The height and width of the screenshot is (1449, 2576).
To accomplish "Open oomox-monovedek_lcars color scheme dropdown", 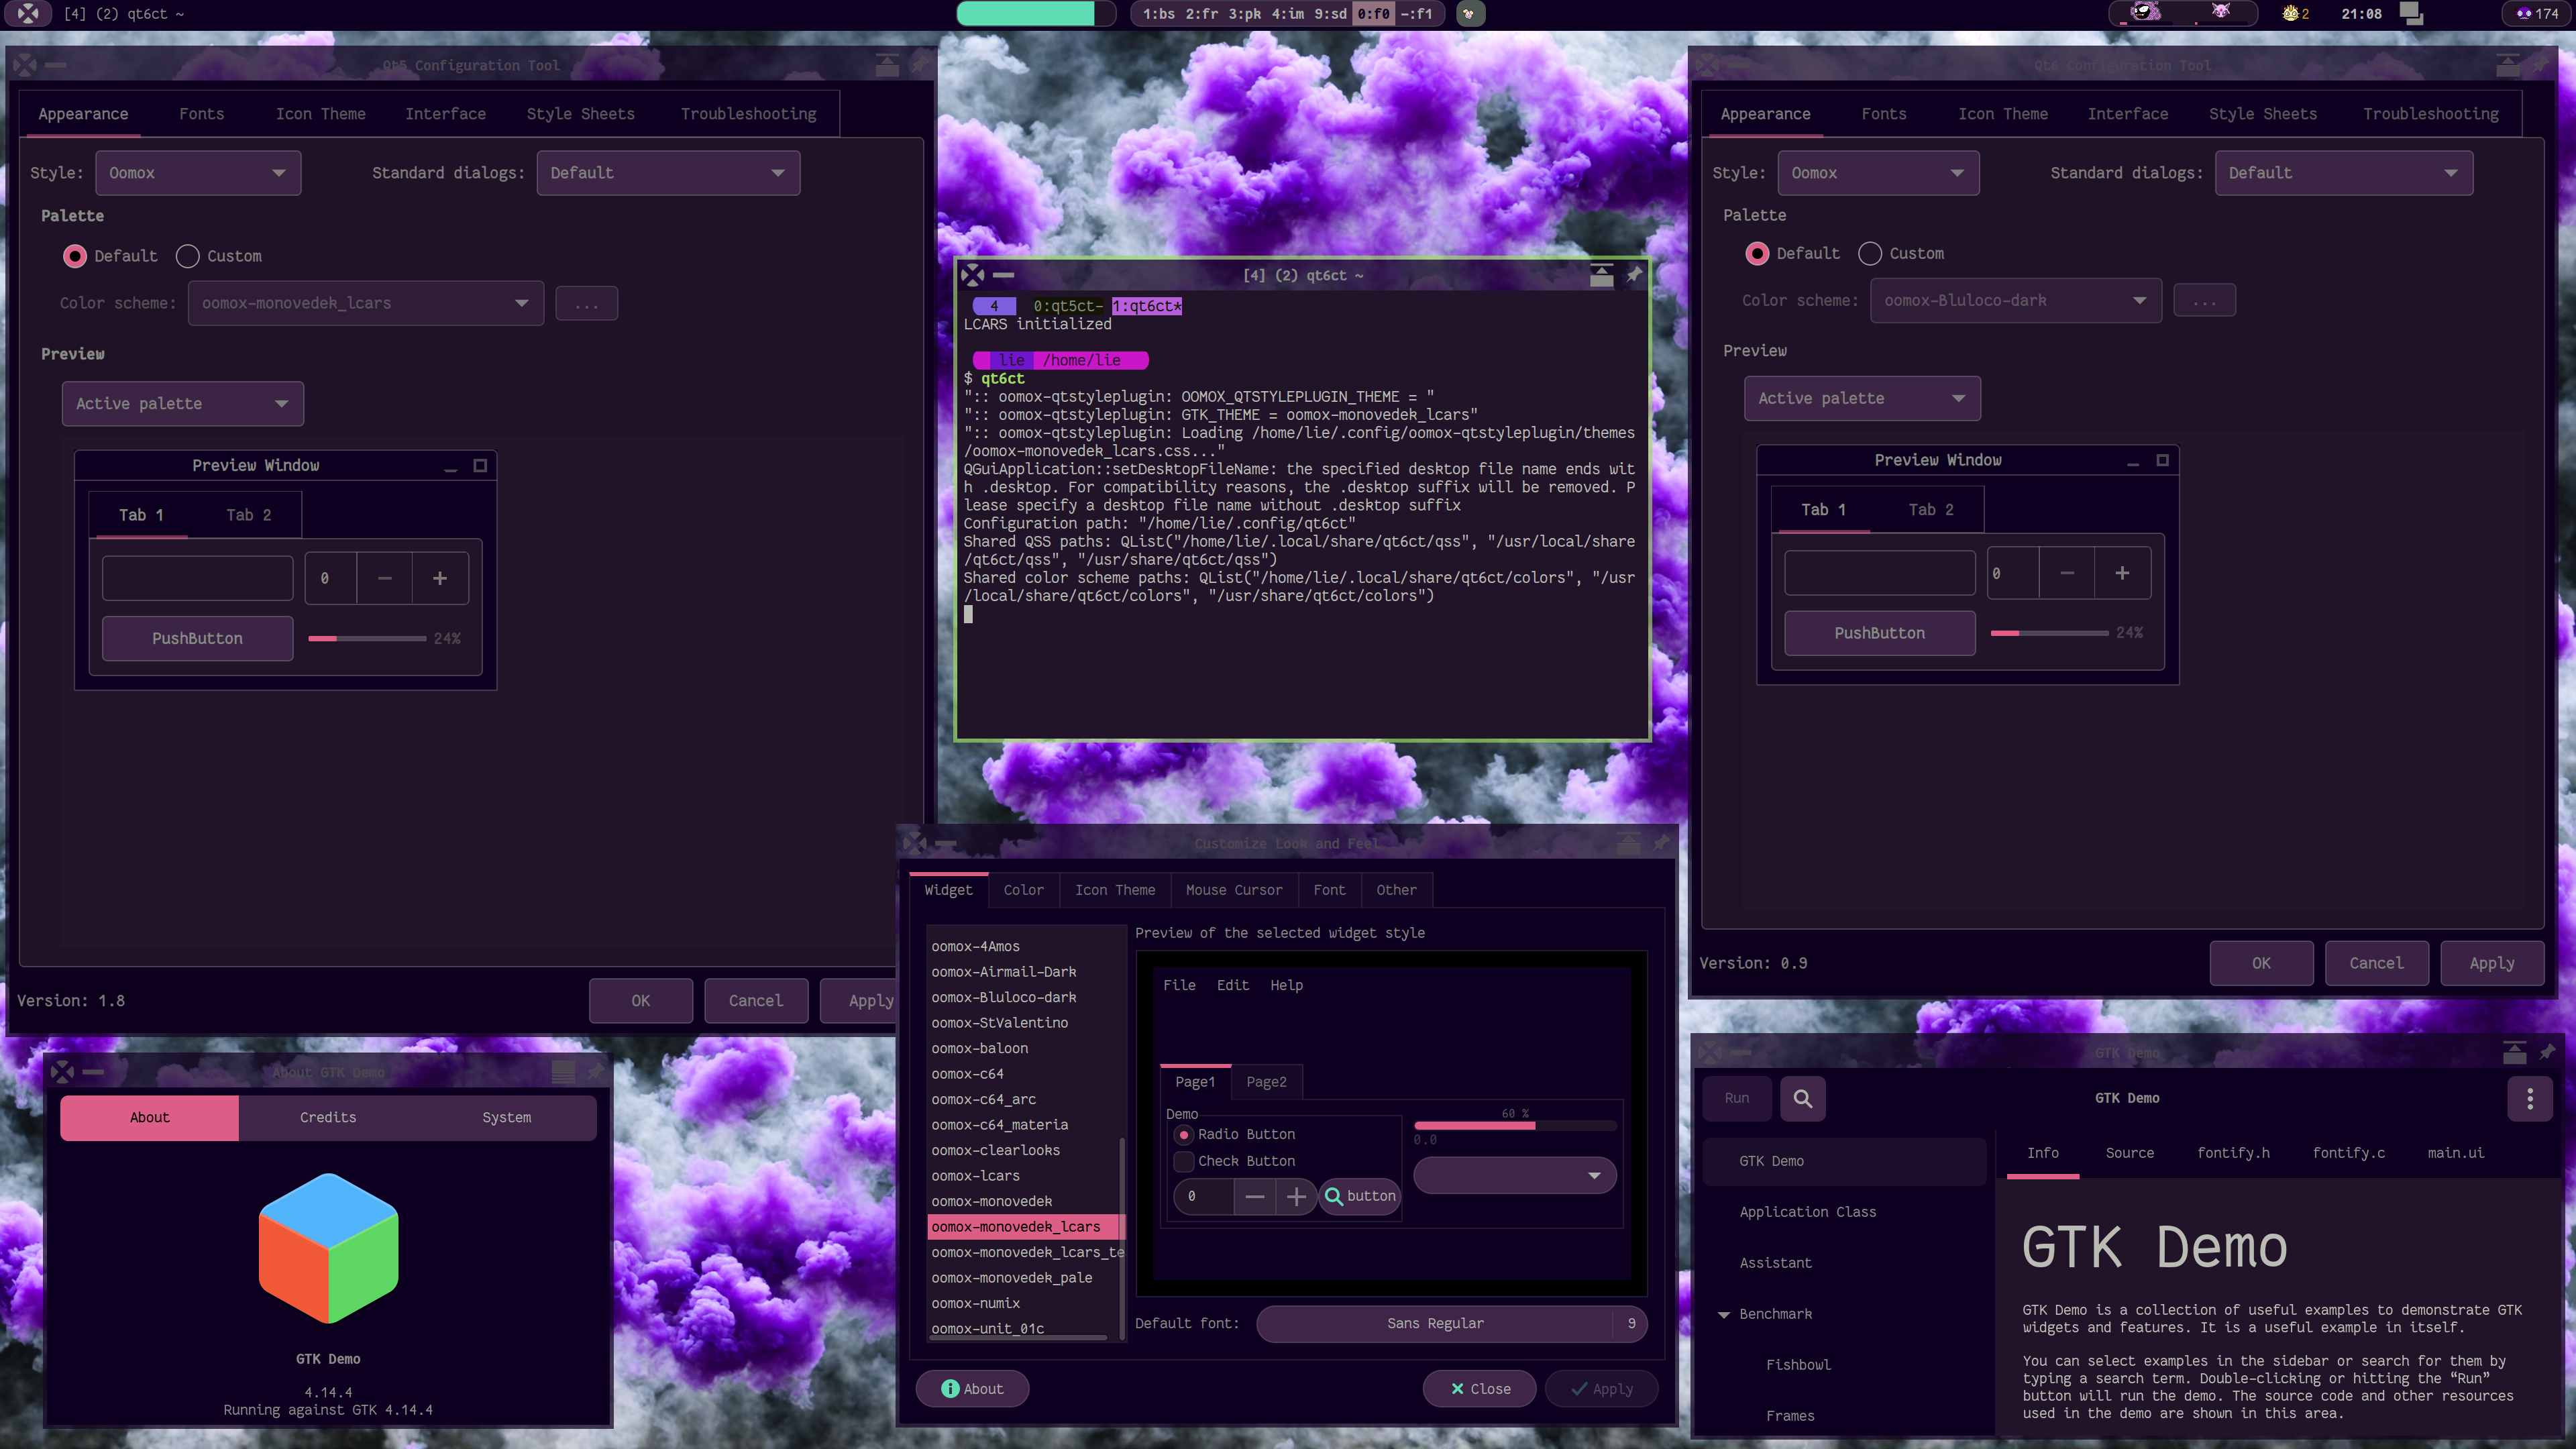I will [366, 303].
